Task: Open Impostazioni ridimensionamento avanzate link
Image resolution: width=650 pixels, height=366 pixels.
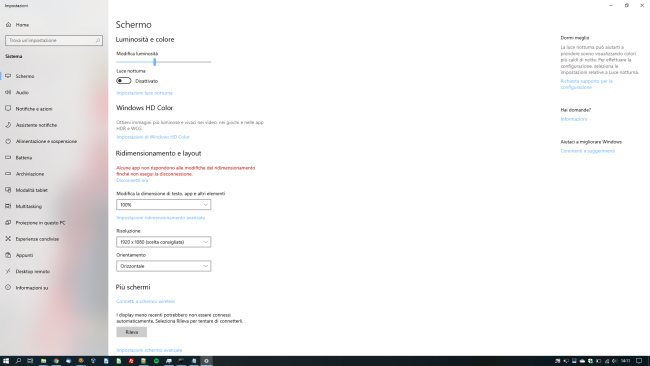Action: 160,218
